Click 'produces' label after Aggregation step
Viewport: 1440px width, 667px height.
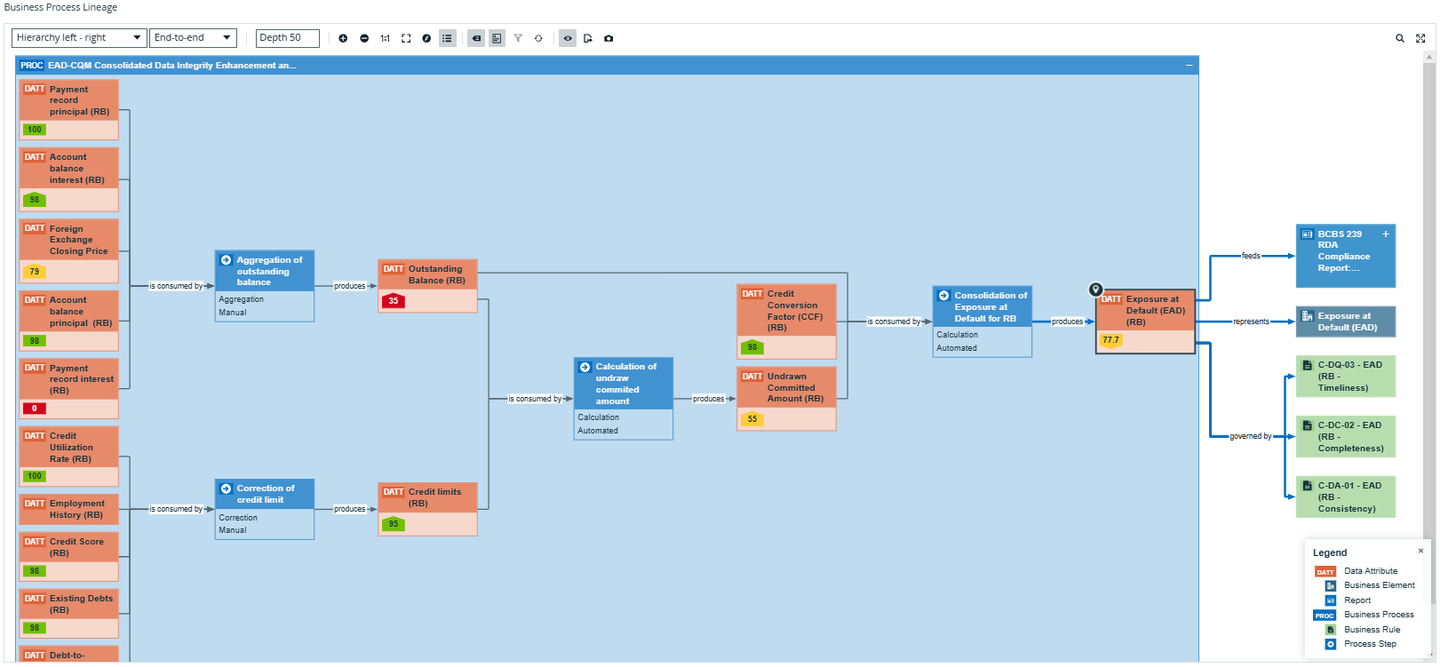pos(349,286)
